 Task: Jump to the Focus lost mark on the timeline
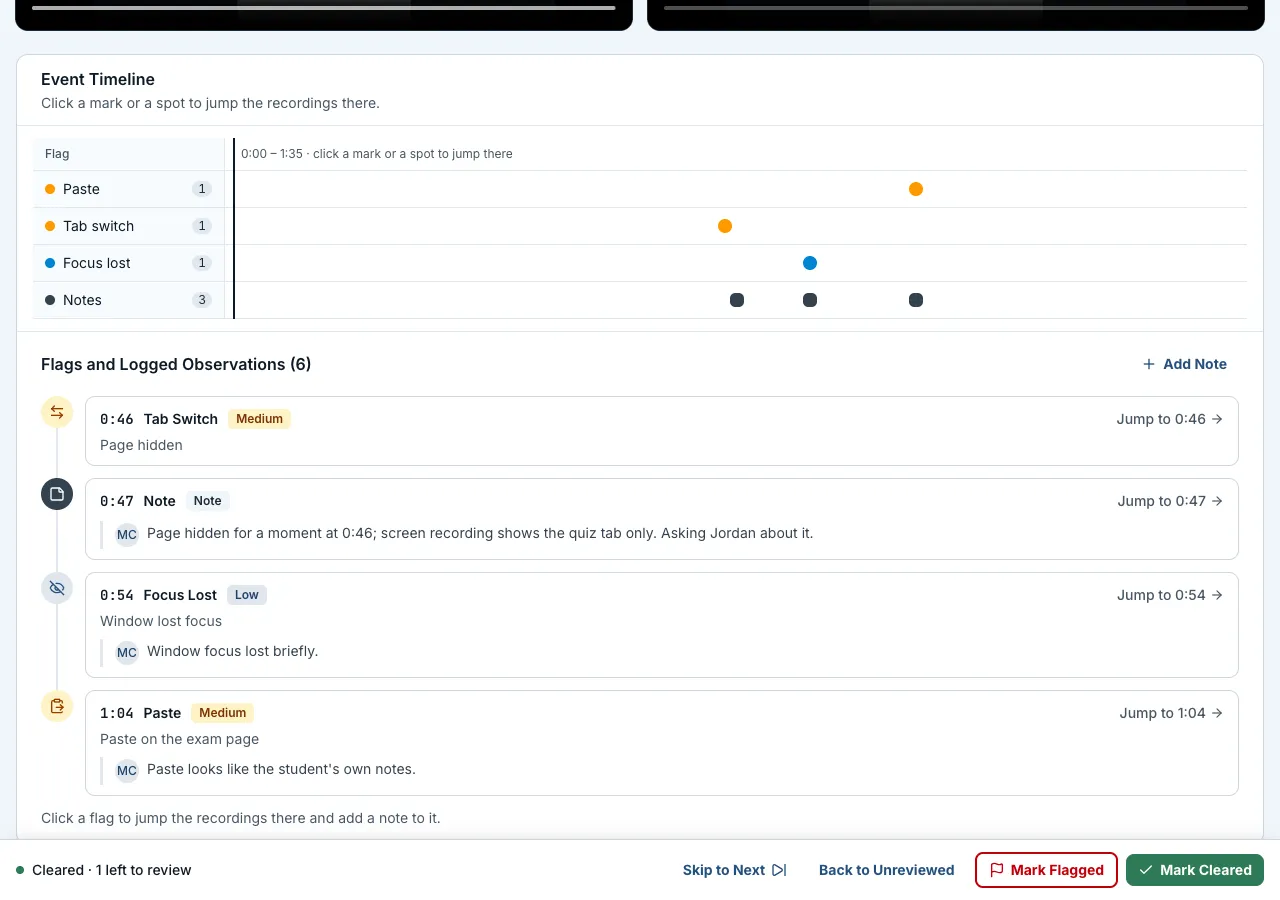810,263
